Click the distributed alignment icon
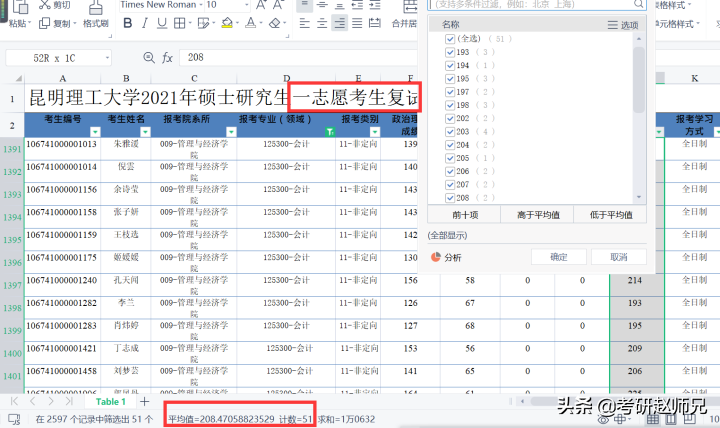 pos(375,23)
